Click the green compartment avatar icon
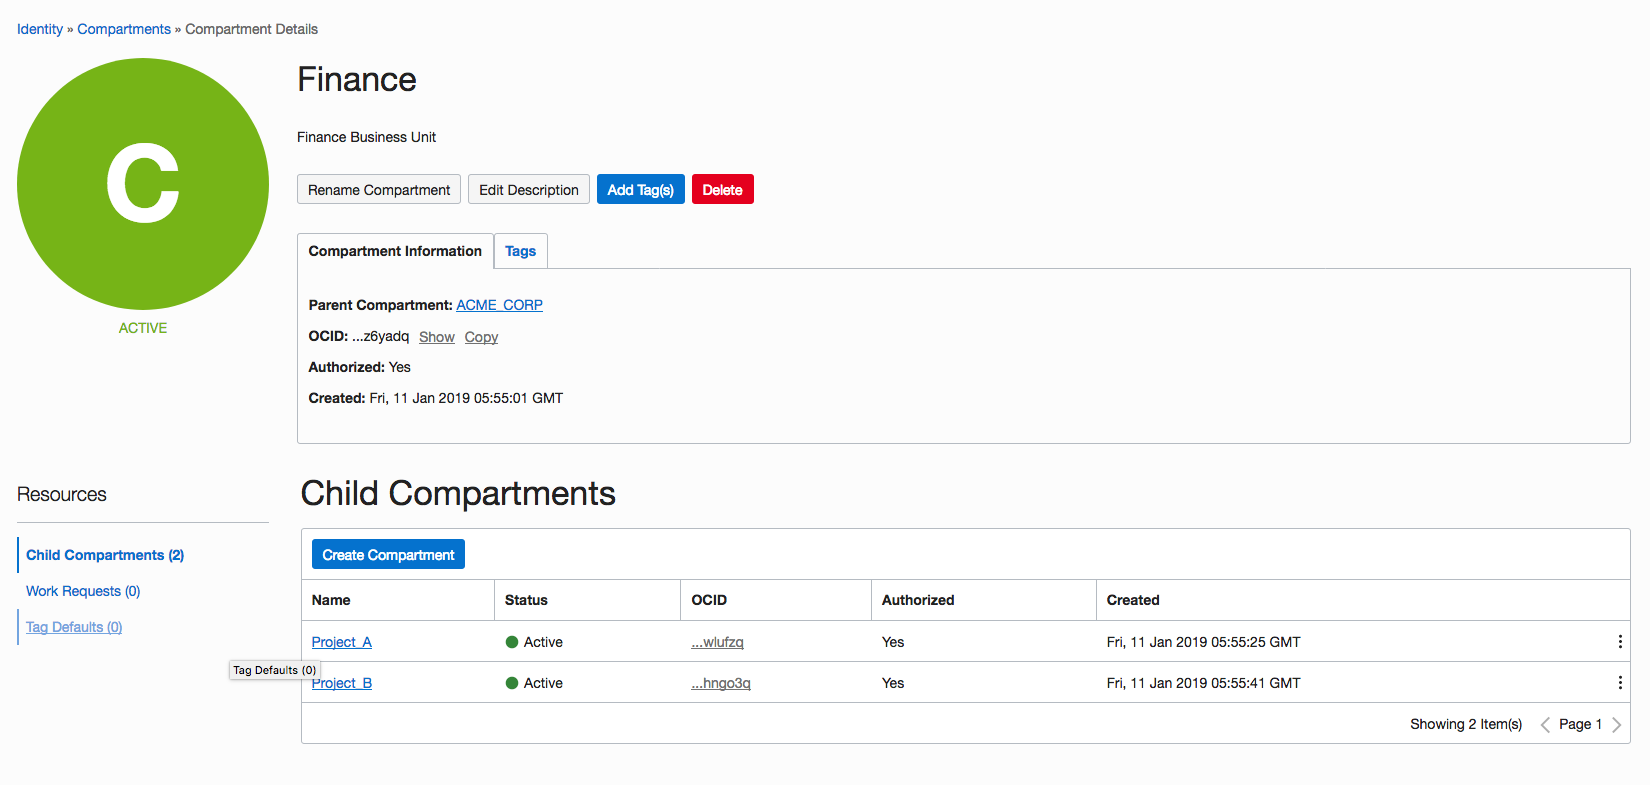Image resolution: width=1650 pixels, height=785 pixels. (x=143, y=184)
